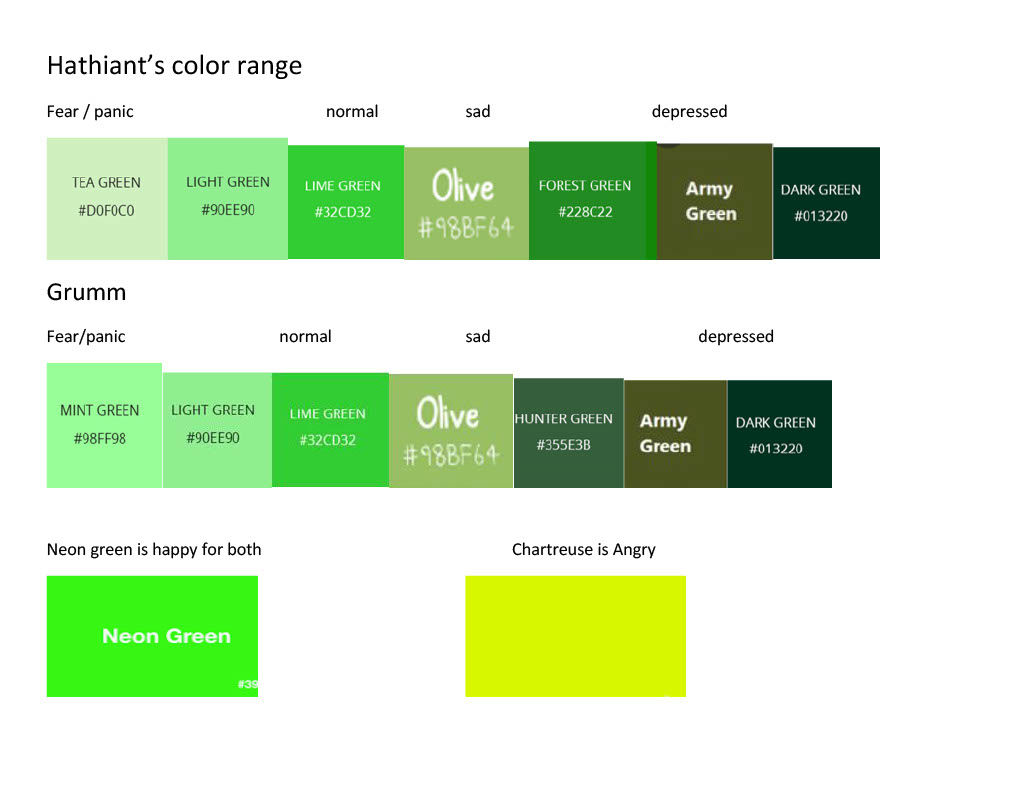The height and width of the screenshot is (791, 1024).
Task: Select Grumm's Light Green #90EE90 swatch
Action: coord(217,430)
